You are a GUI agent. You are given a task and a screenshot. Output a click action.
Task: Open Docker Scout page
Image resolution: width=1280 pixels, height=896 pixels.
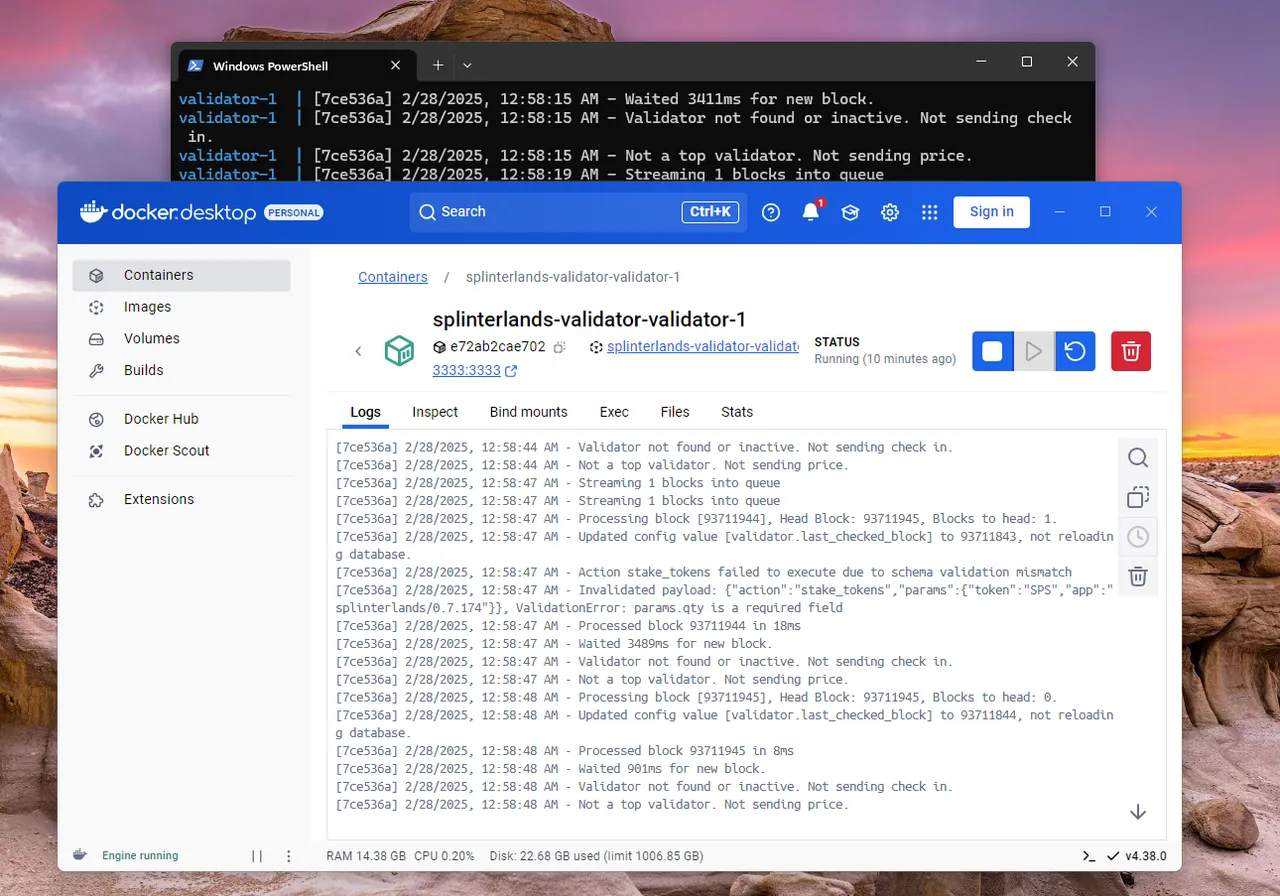[181, 451]
